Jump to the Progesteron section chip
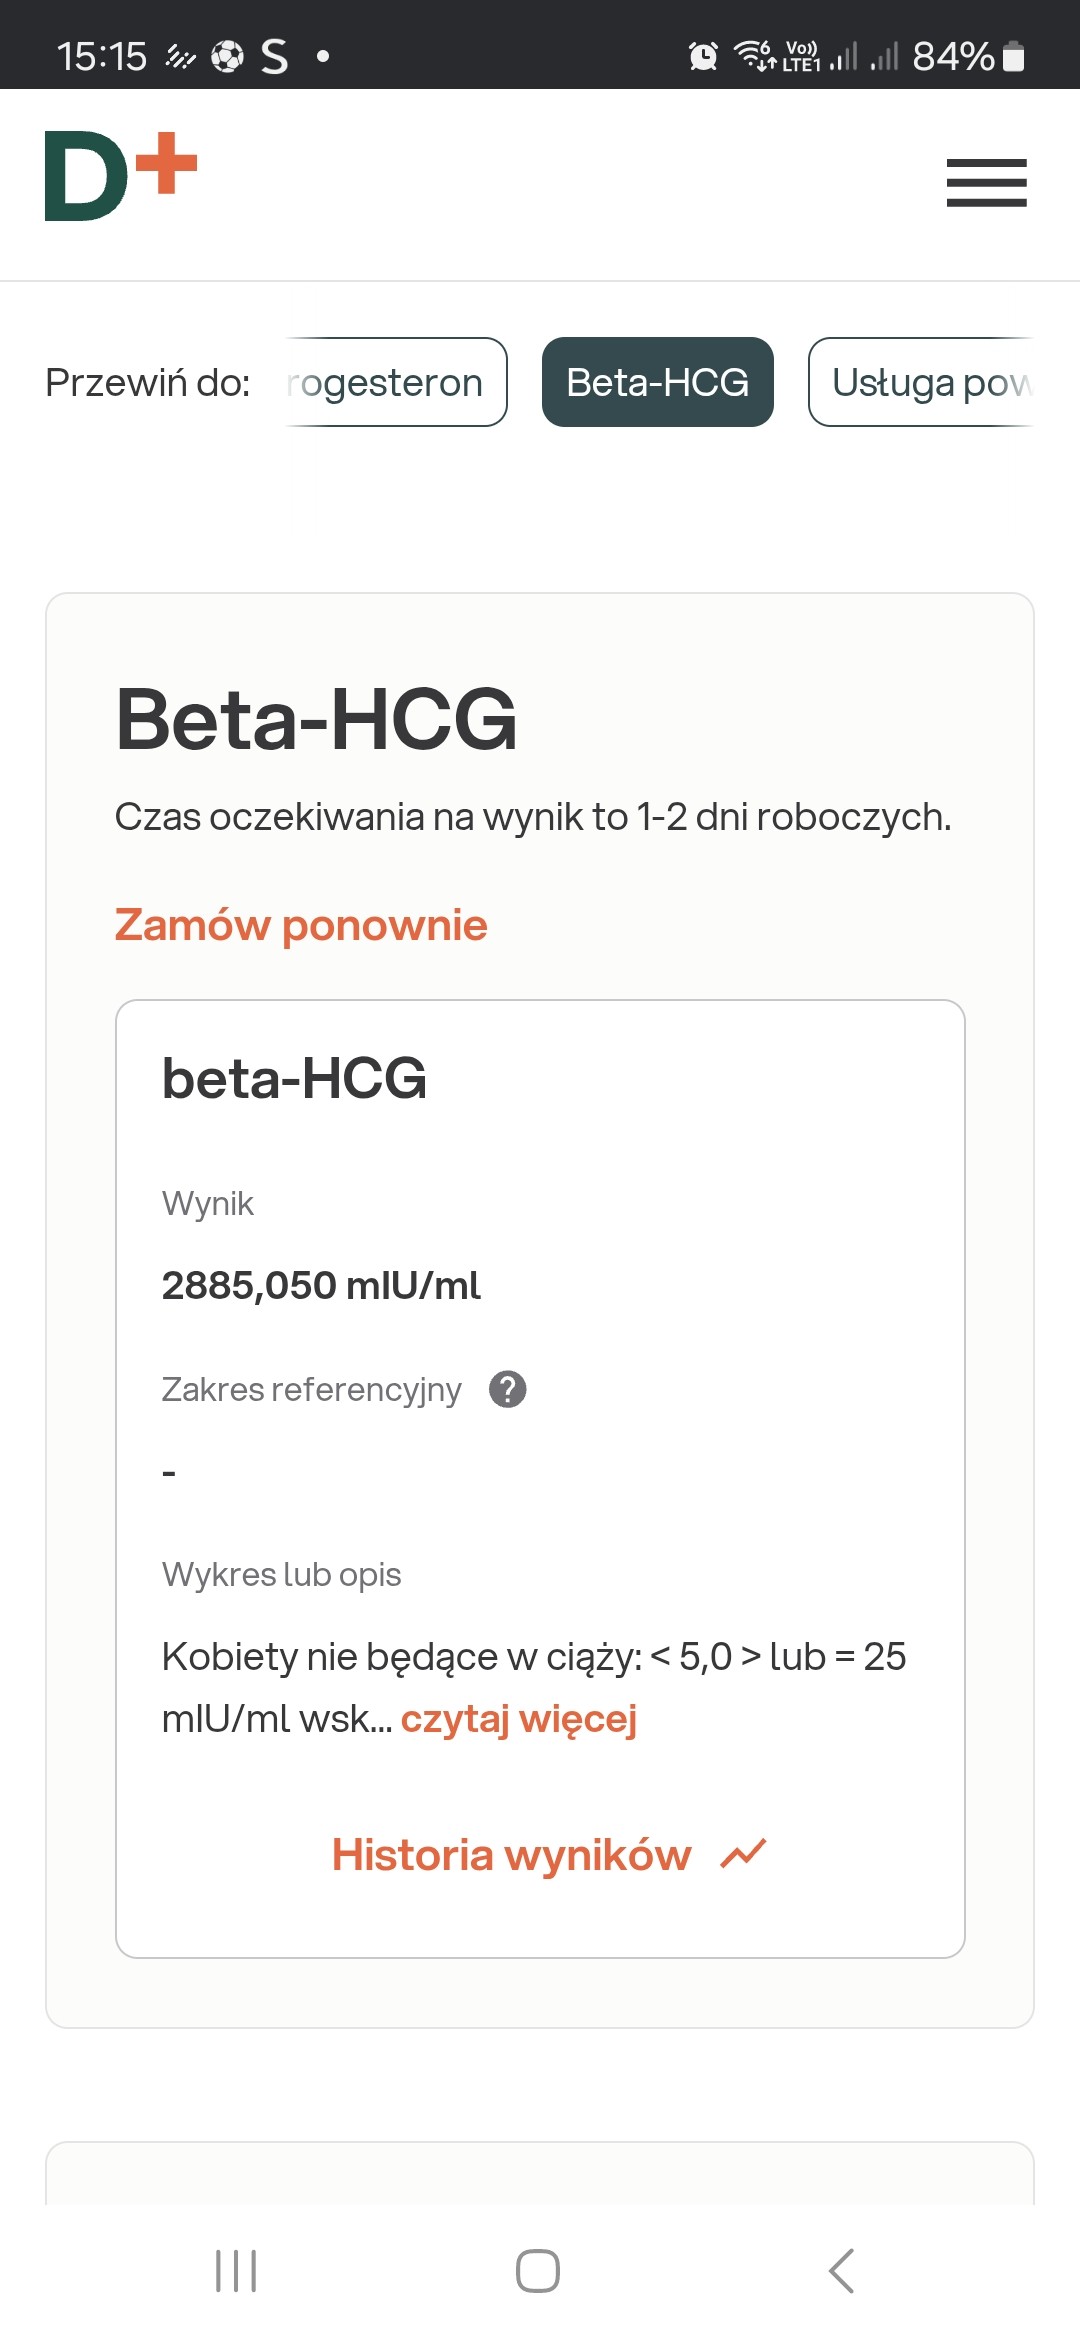The width and height of the screenshot is (1080, 2340). pyautogui.click(x=396, y=382)
